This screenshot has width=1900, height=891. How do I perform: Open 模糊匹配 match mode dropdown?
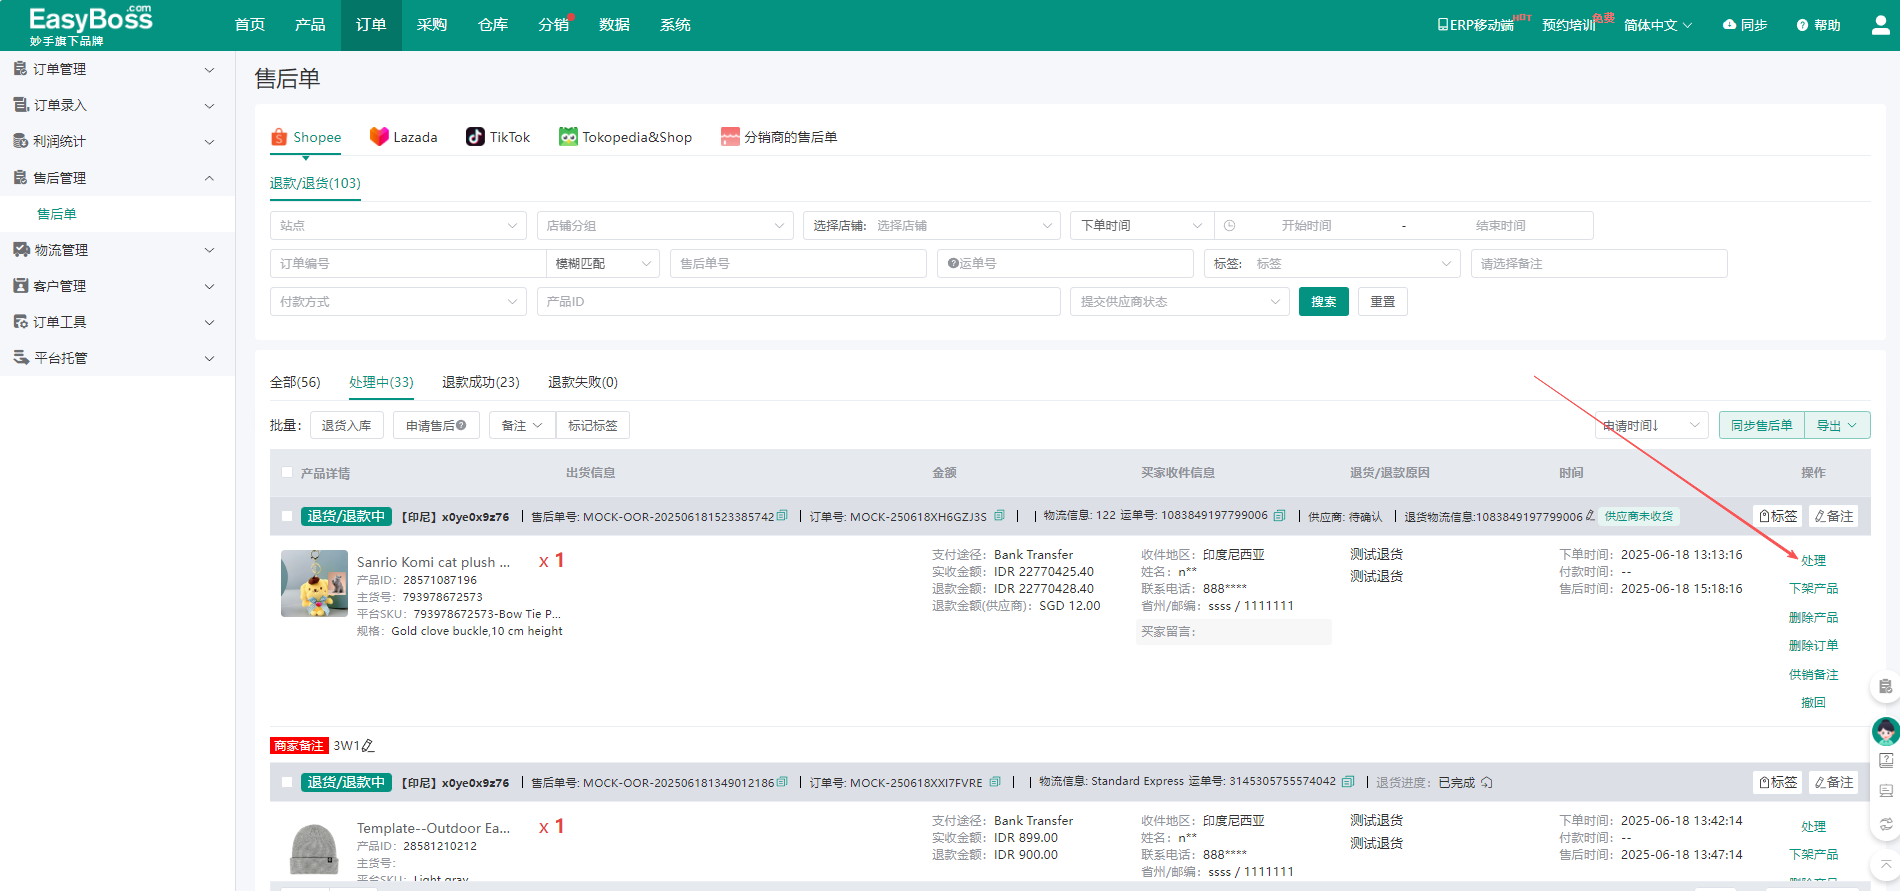603,264
